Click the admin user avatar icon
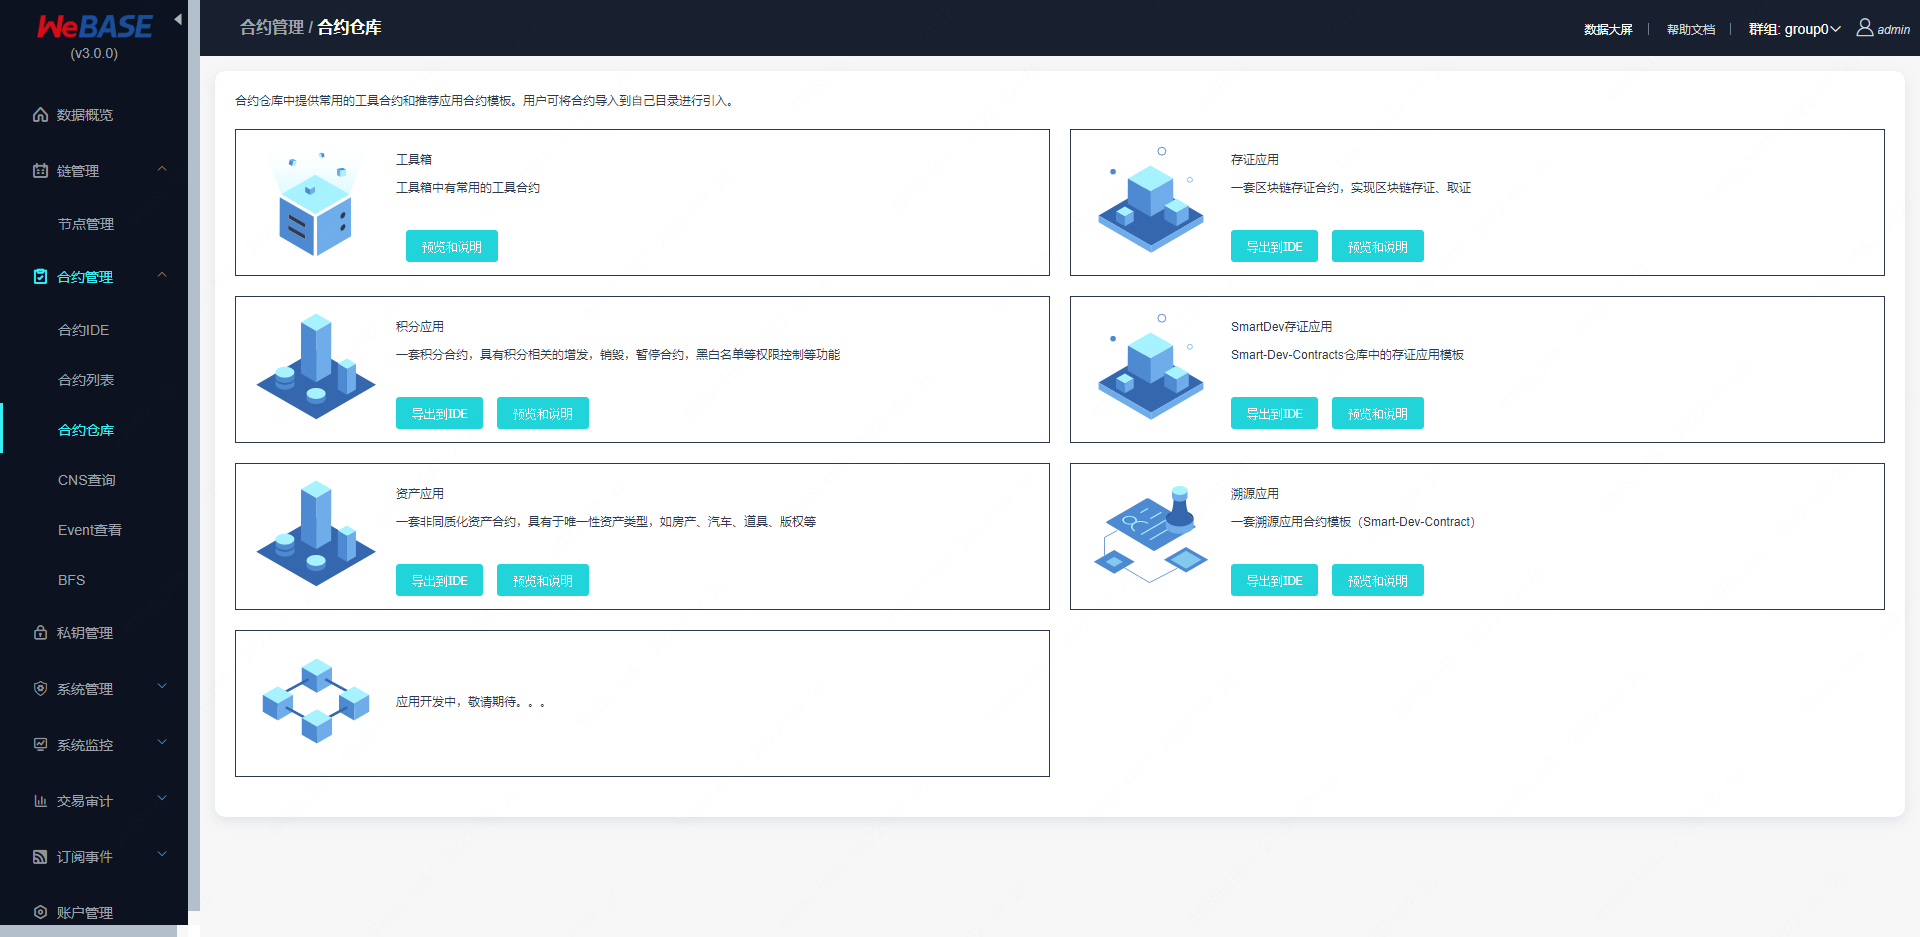Screen dimensions: 1920x937 pyautogui.click(x=1865, y=28)
